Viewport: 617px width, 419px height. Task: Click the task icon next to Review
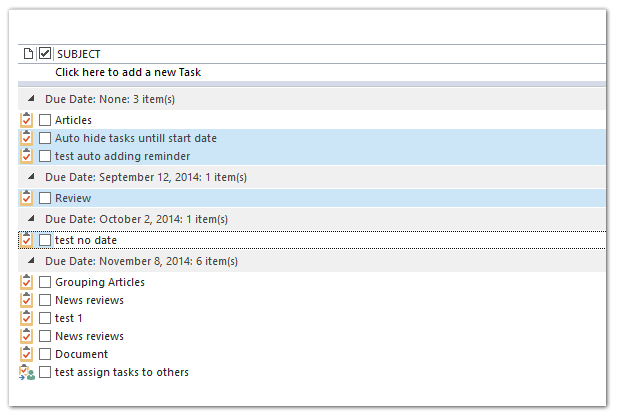[26, 198]
